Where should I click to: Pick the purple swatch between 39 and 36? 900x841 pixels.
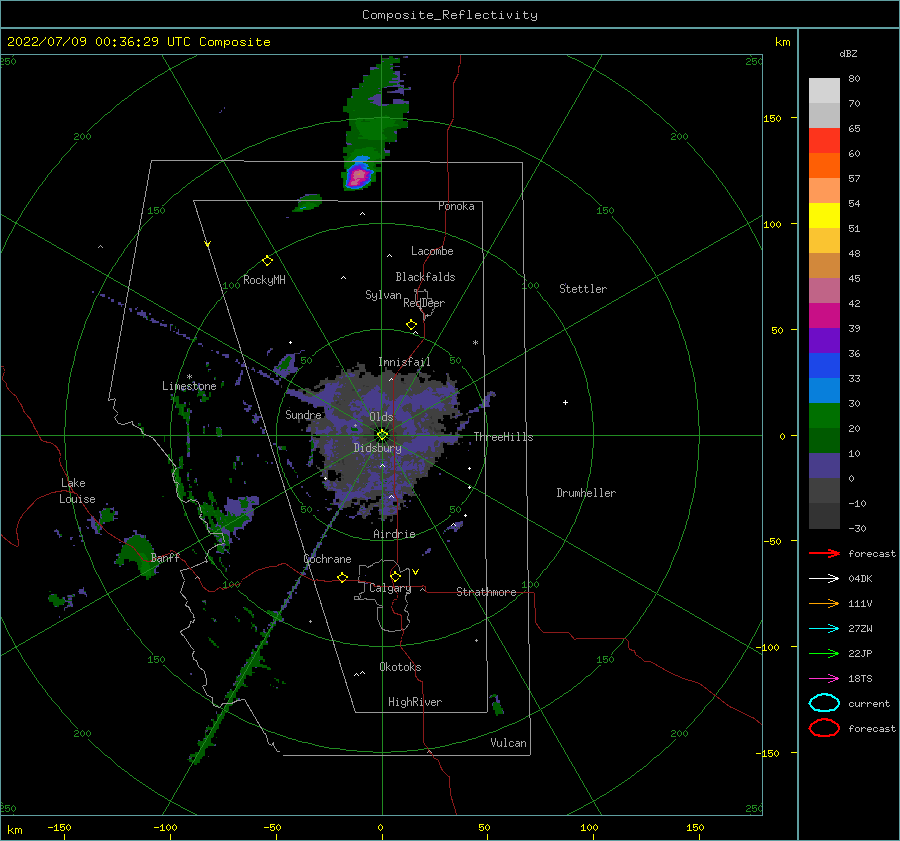pyautogui.click(x=824, y=340)
